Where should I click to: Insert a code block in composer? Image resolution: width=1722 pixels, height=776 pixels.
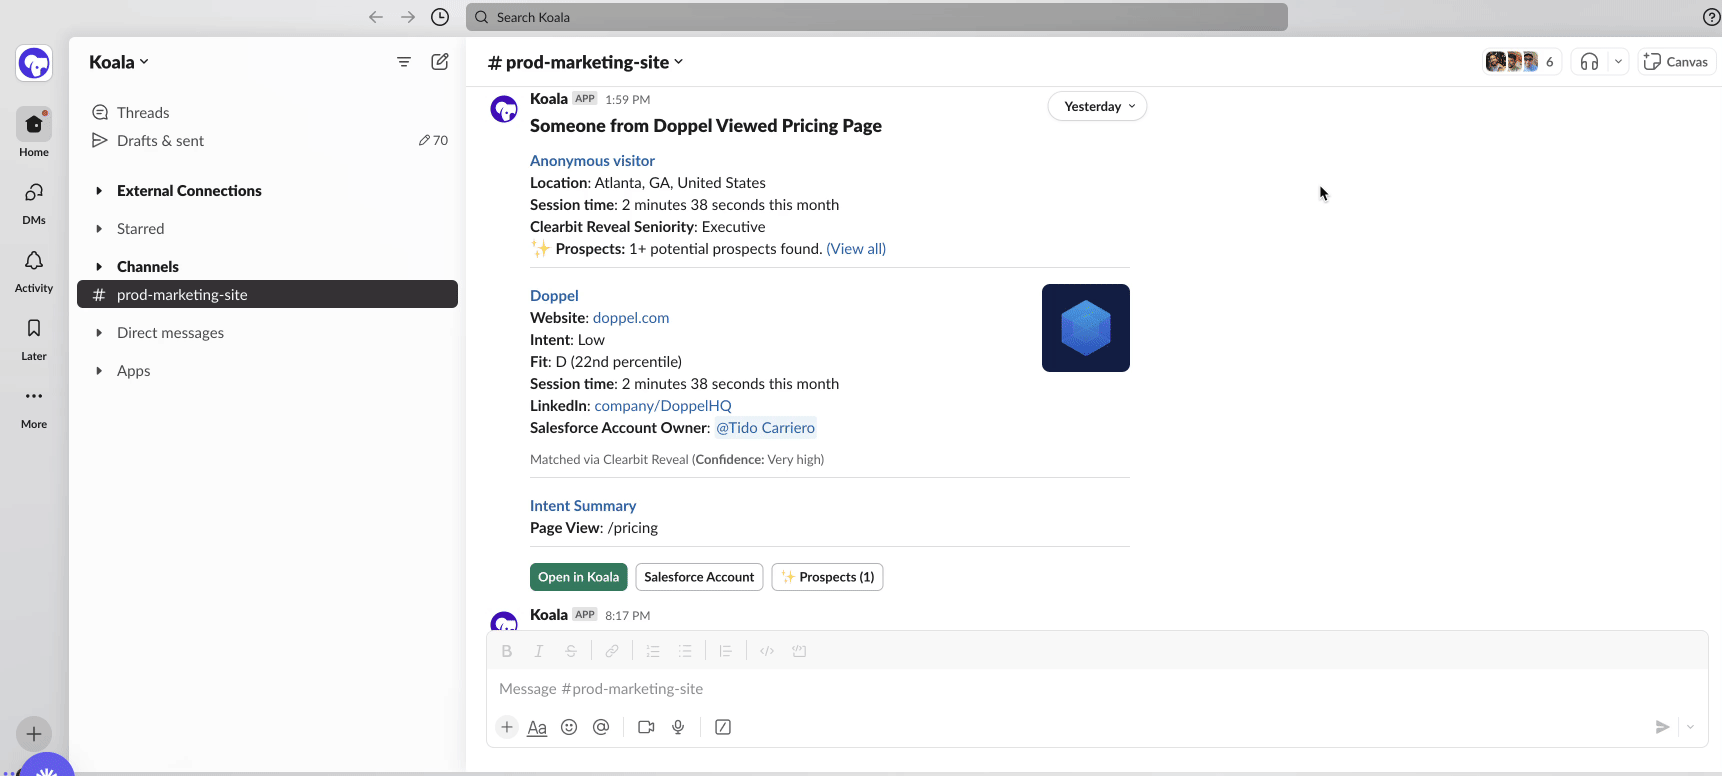point(799,651)
